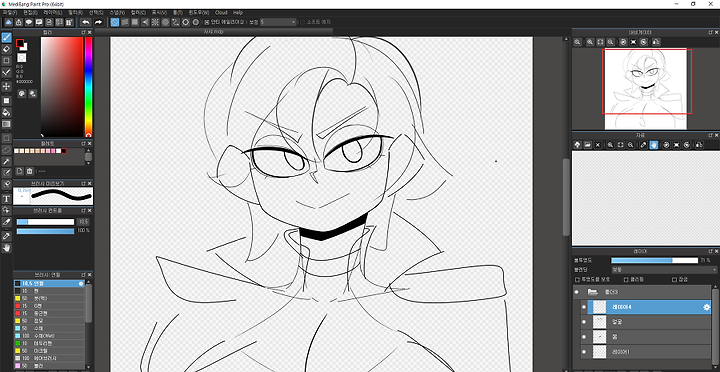Click the rainbow hue slider strip
The image size is (720, 372).
click(88, 86)
